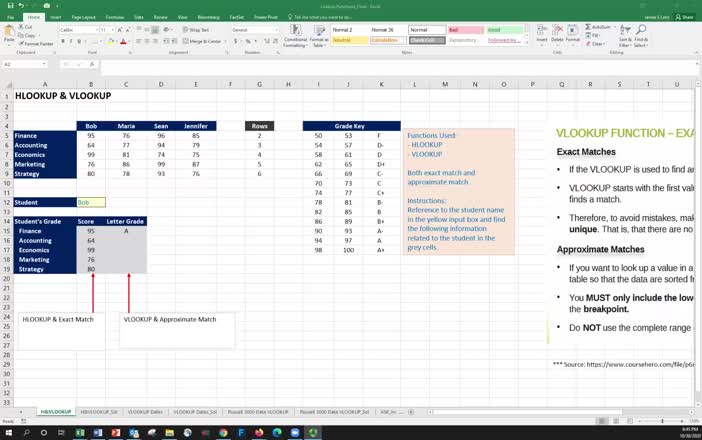Switch to the Review tab
This screenshot has width=702, height=440.
click(160, 17)
